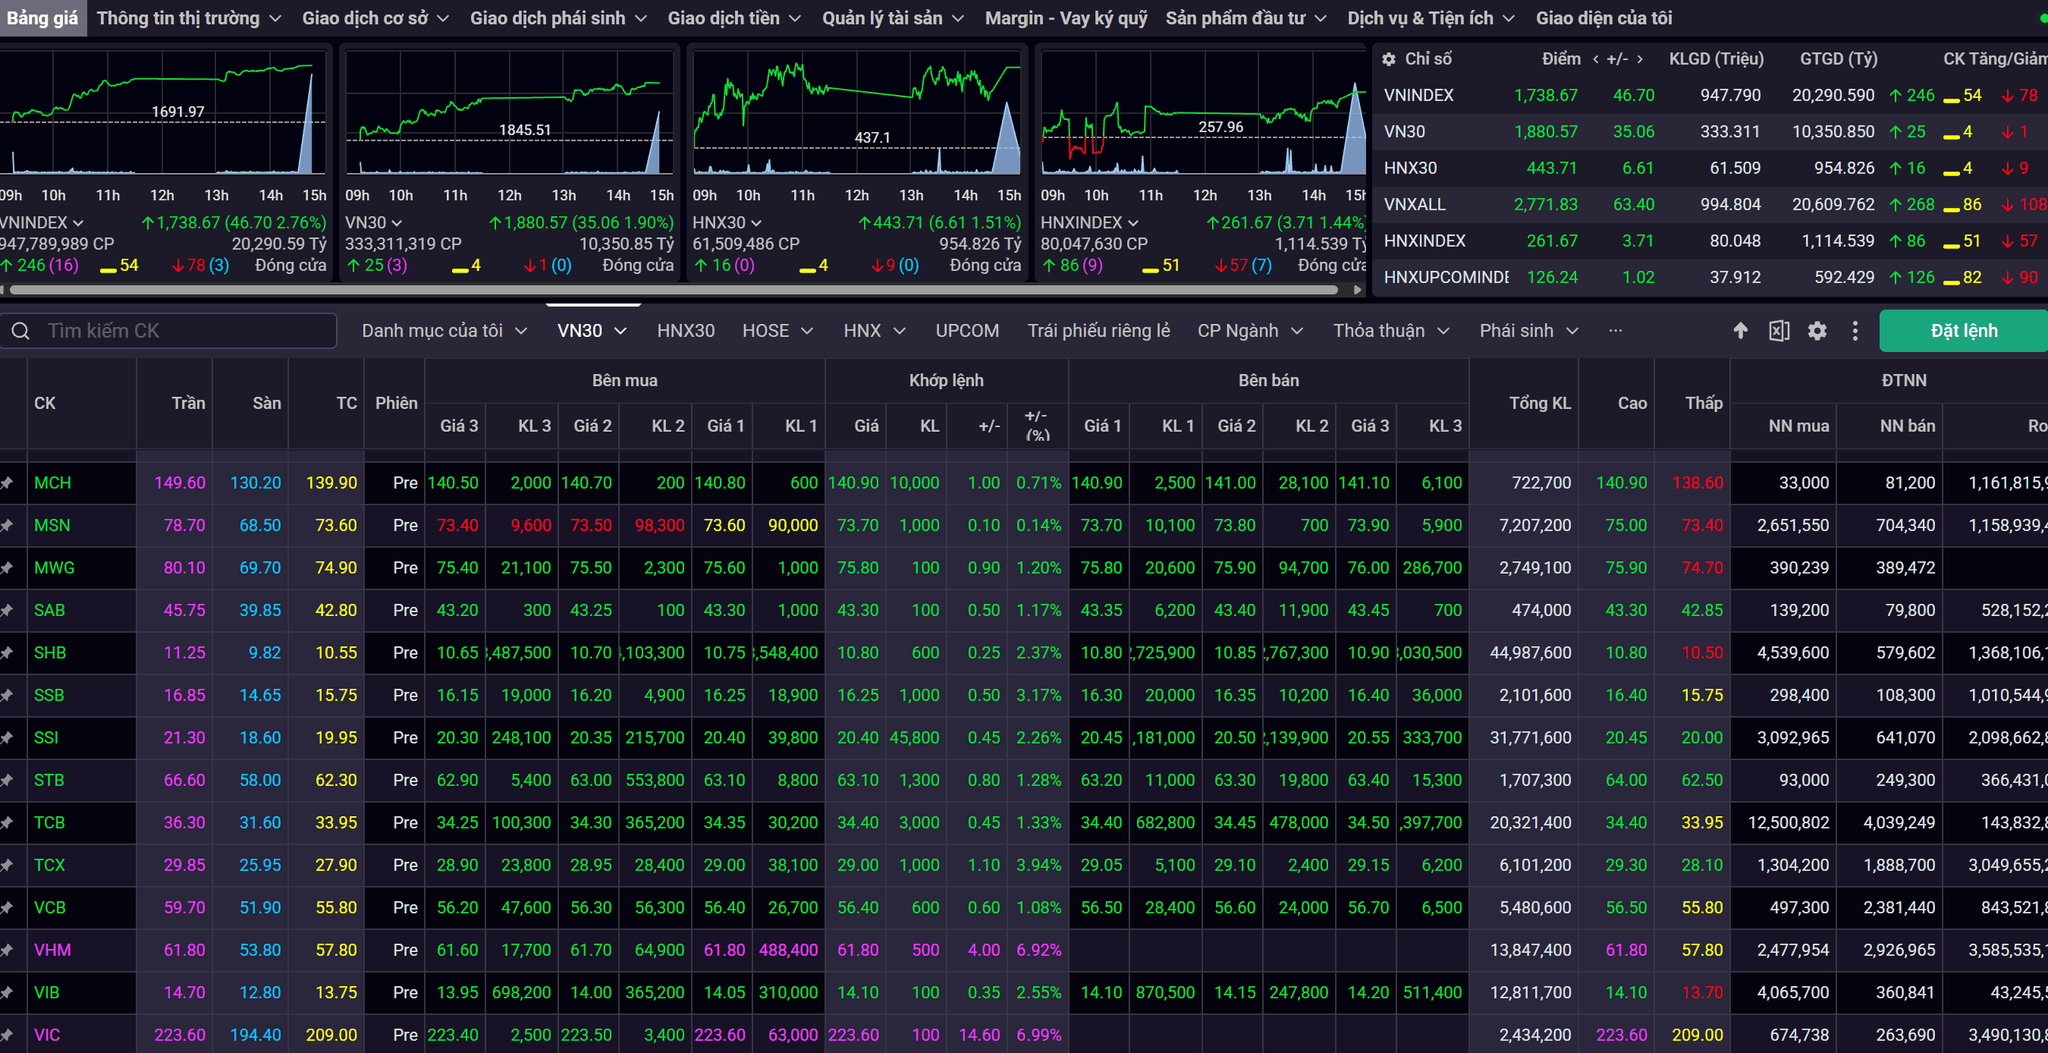The height and width of the screenshot is (1053, 2048).
Task: Click right arrow next to +/- header
Action: (x=1640, y=59)
